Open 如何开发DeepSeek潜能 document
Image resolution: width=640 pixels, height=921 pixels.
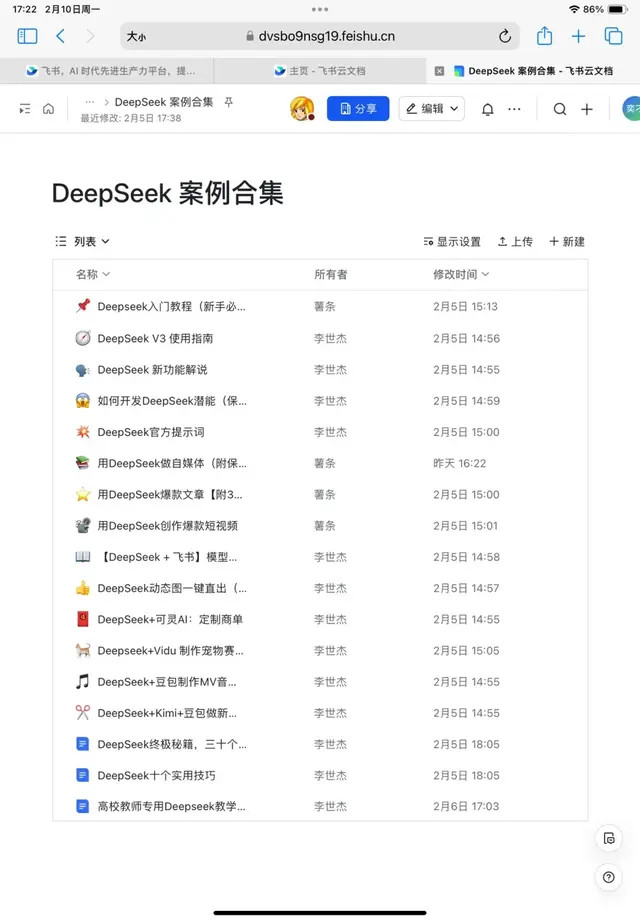(x=172, y=401)
